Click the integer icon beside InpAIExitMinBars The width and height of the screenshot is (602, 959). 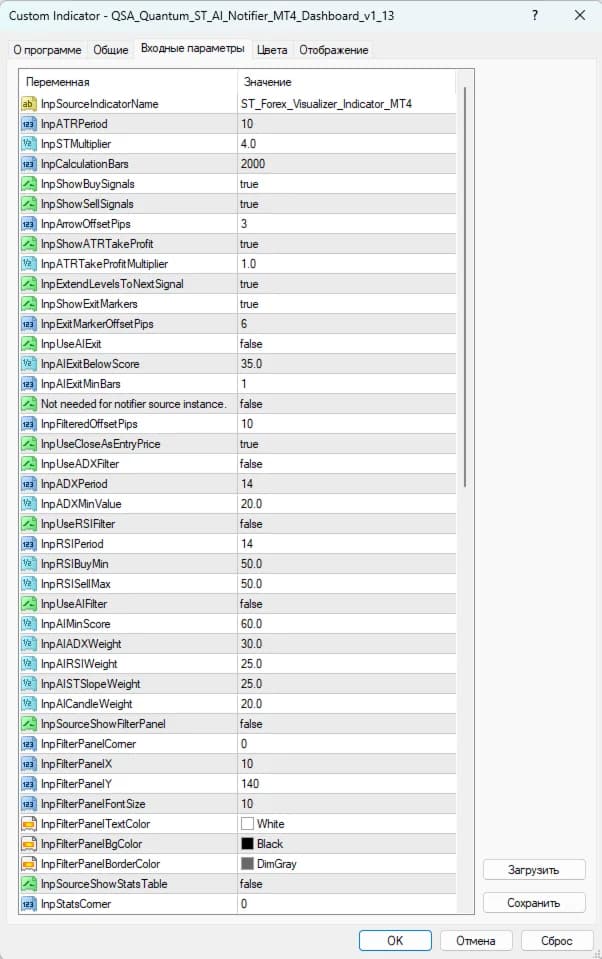tap(28, 384)
